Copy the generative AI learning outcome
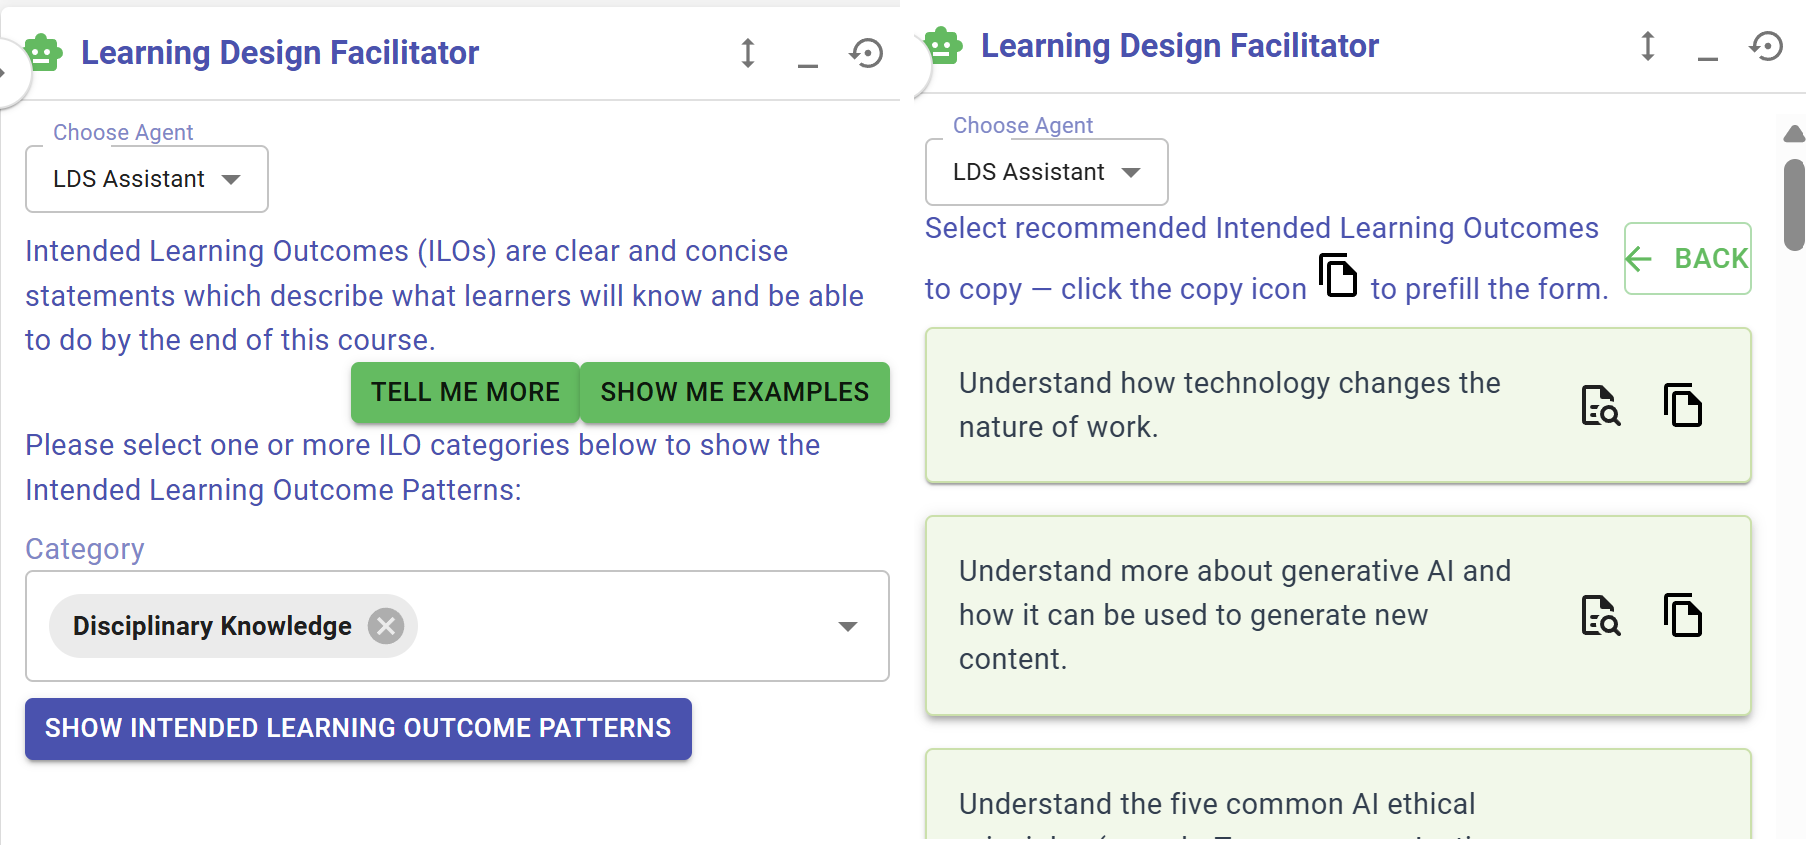 point(1683,615)
